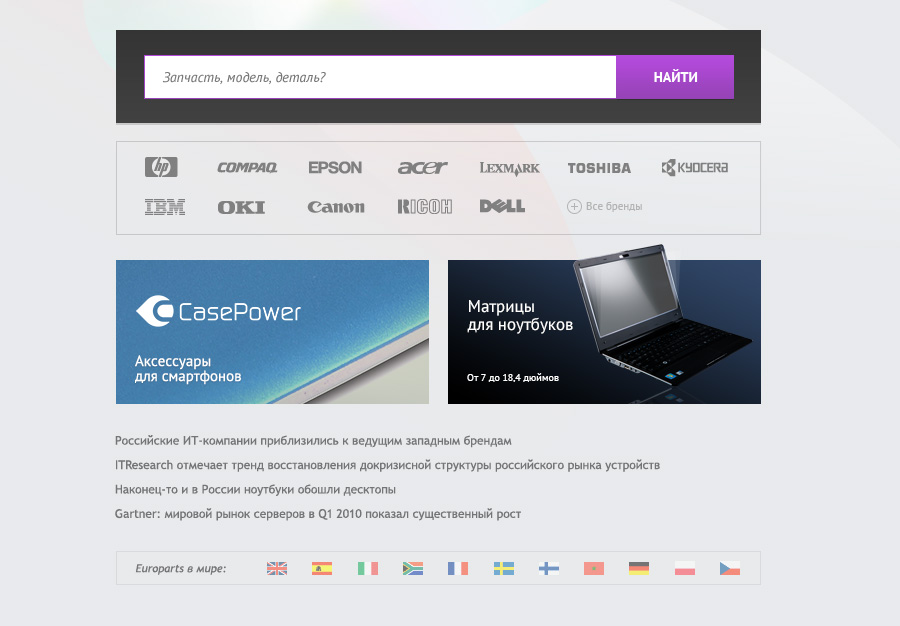The height and width of the screenshot is (626, 900).
Task: Select the United Kingdom flag
Action: (277, 568)
